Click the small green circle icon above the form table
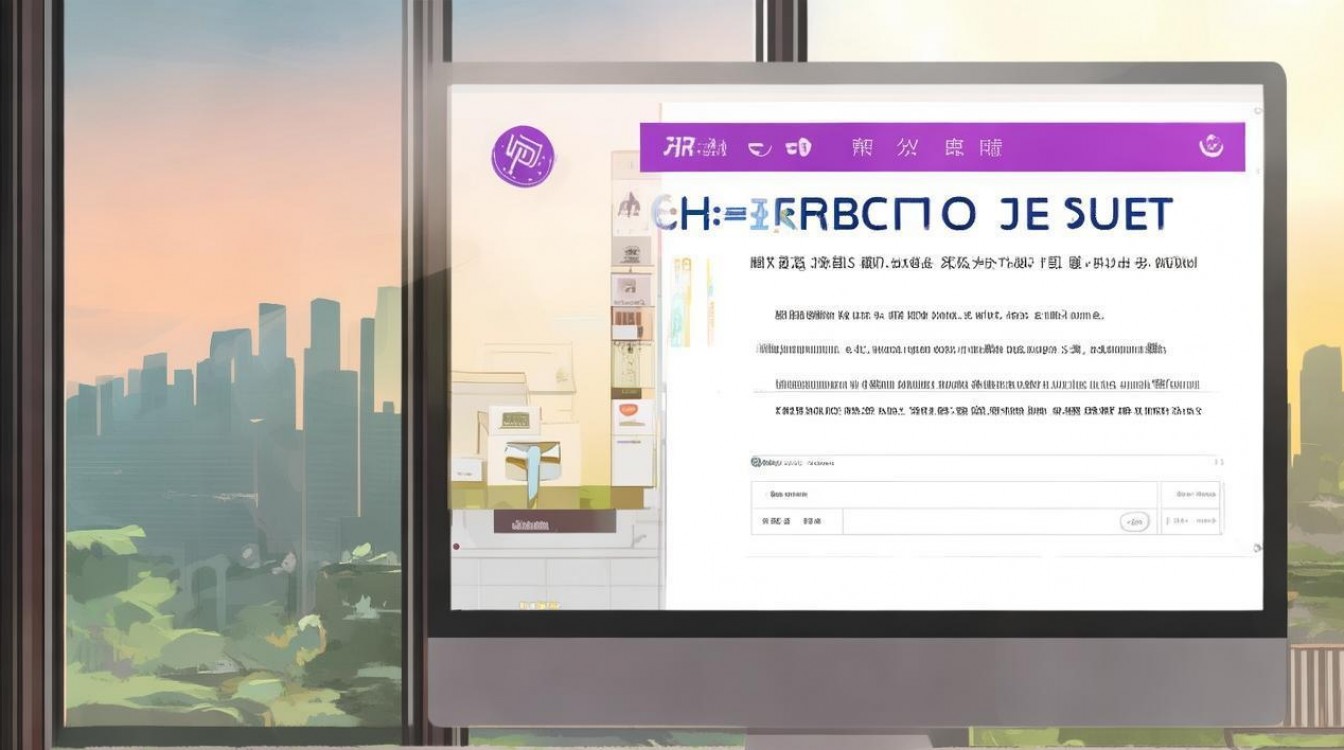 757,462
